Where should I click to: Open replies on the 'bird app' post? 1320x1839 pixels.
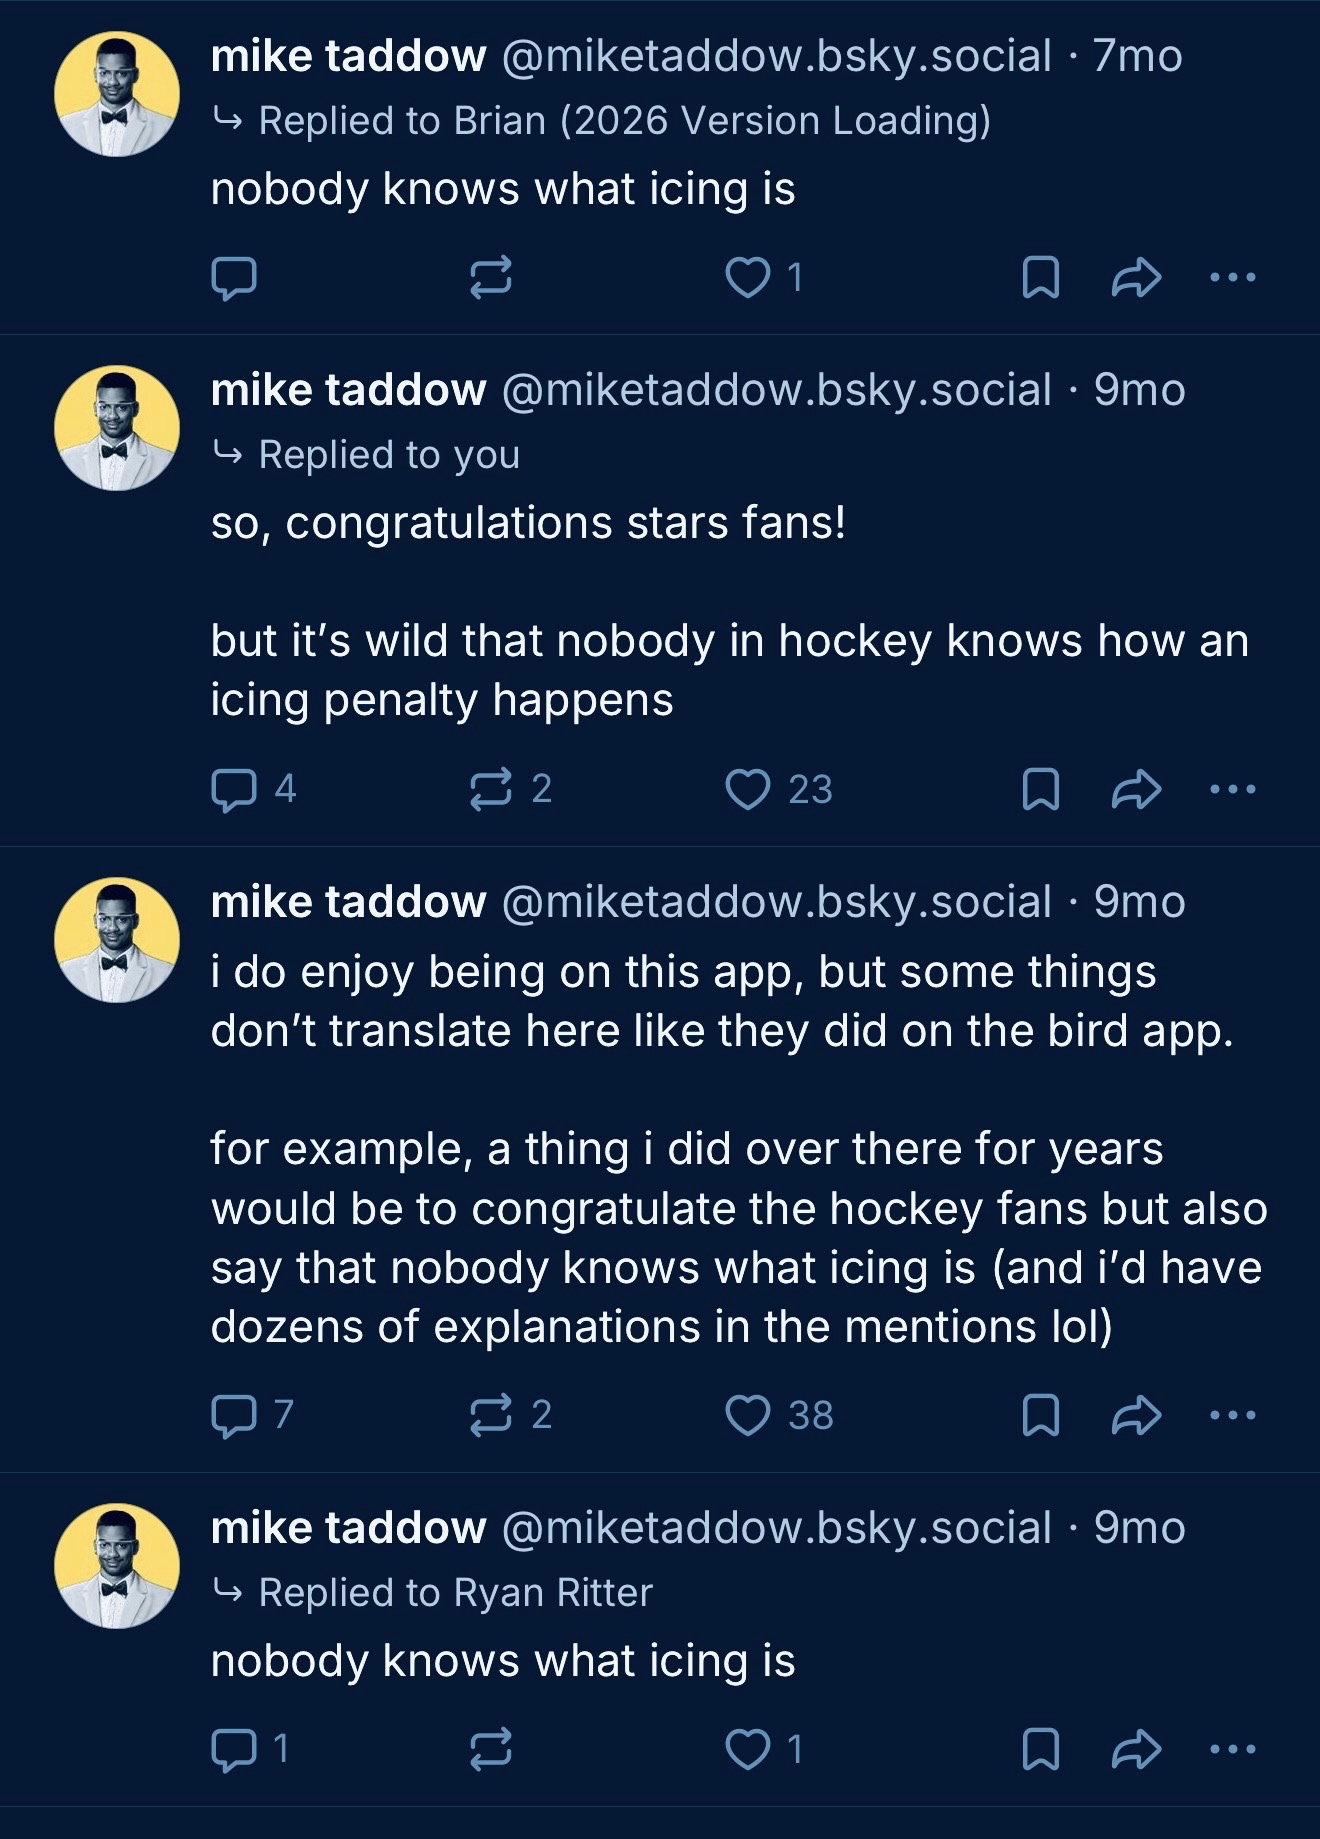[x=234, y=1415]
